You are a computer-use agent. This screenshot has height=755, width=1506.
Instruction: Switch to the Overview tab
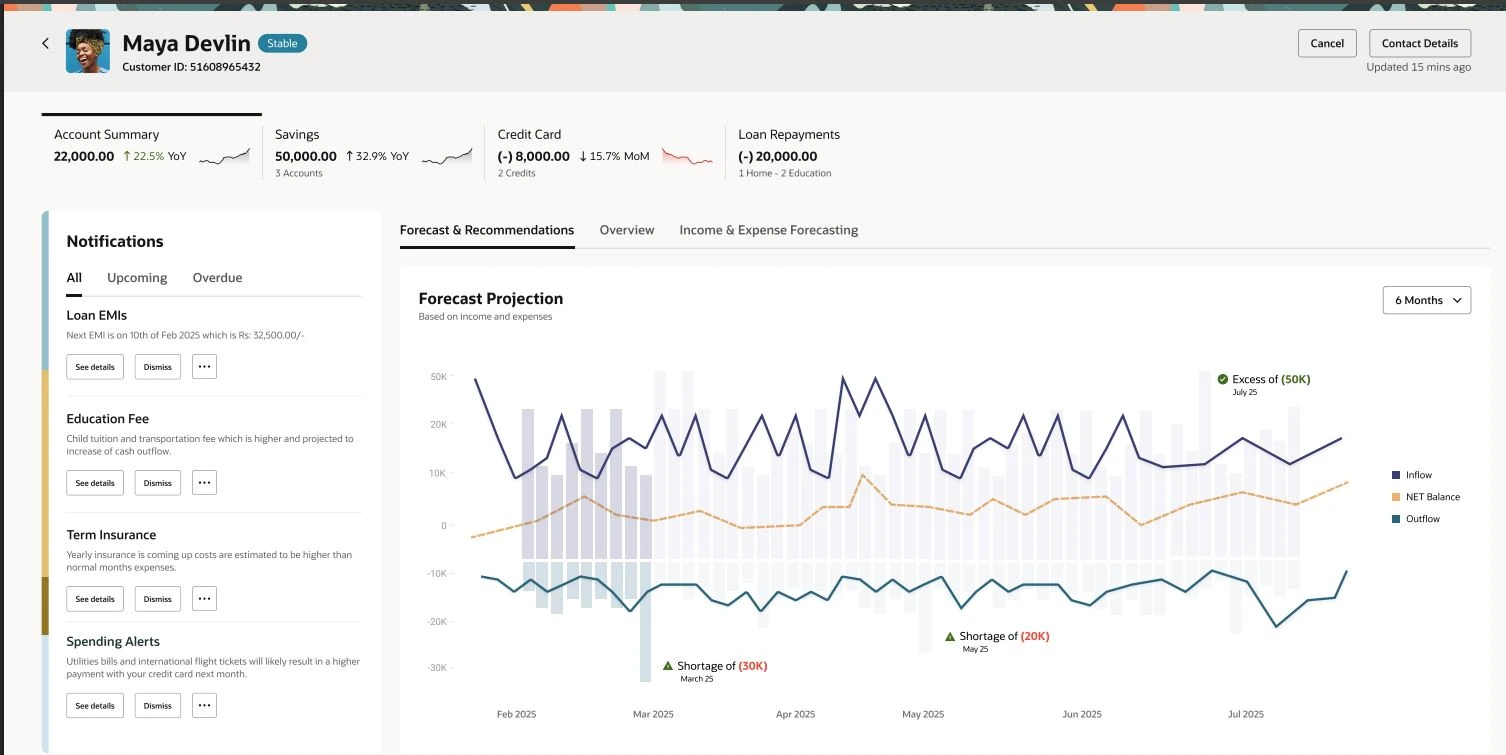(x=627, y=230)
